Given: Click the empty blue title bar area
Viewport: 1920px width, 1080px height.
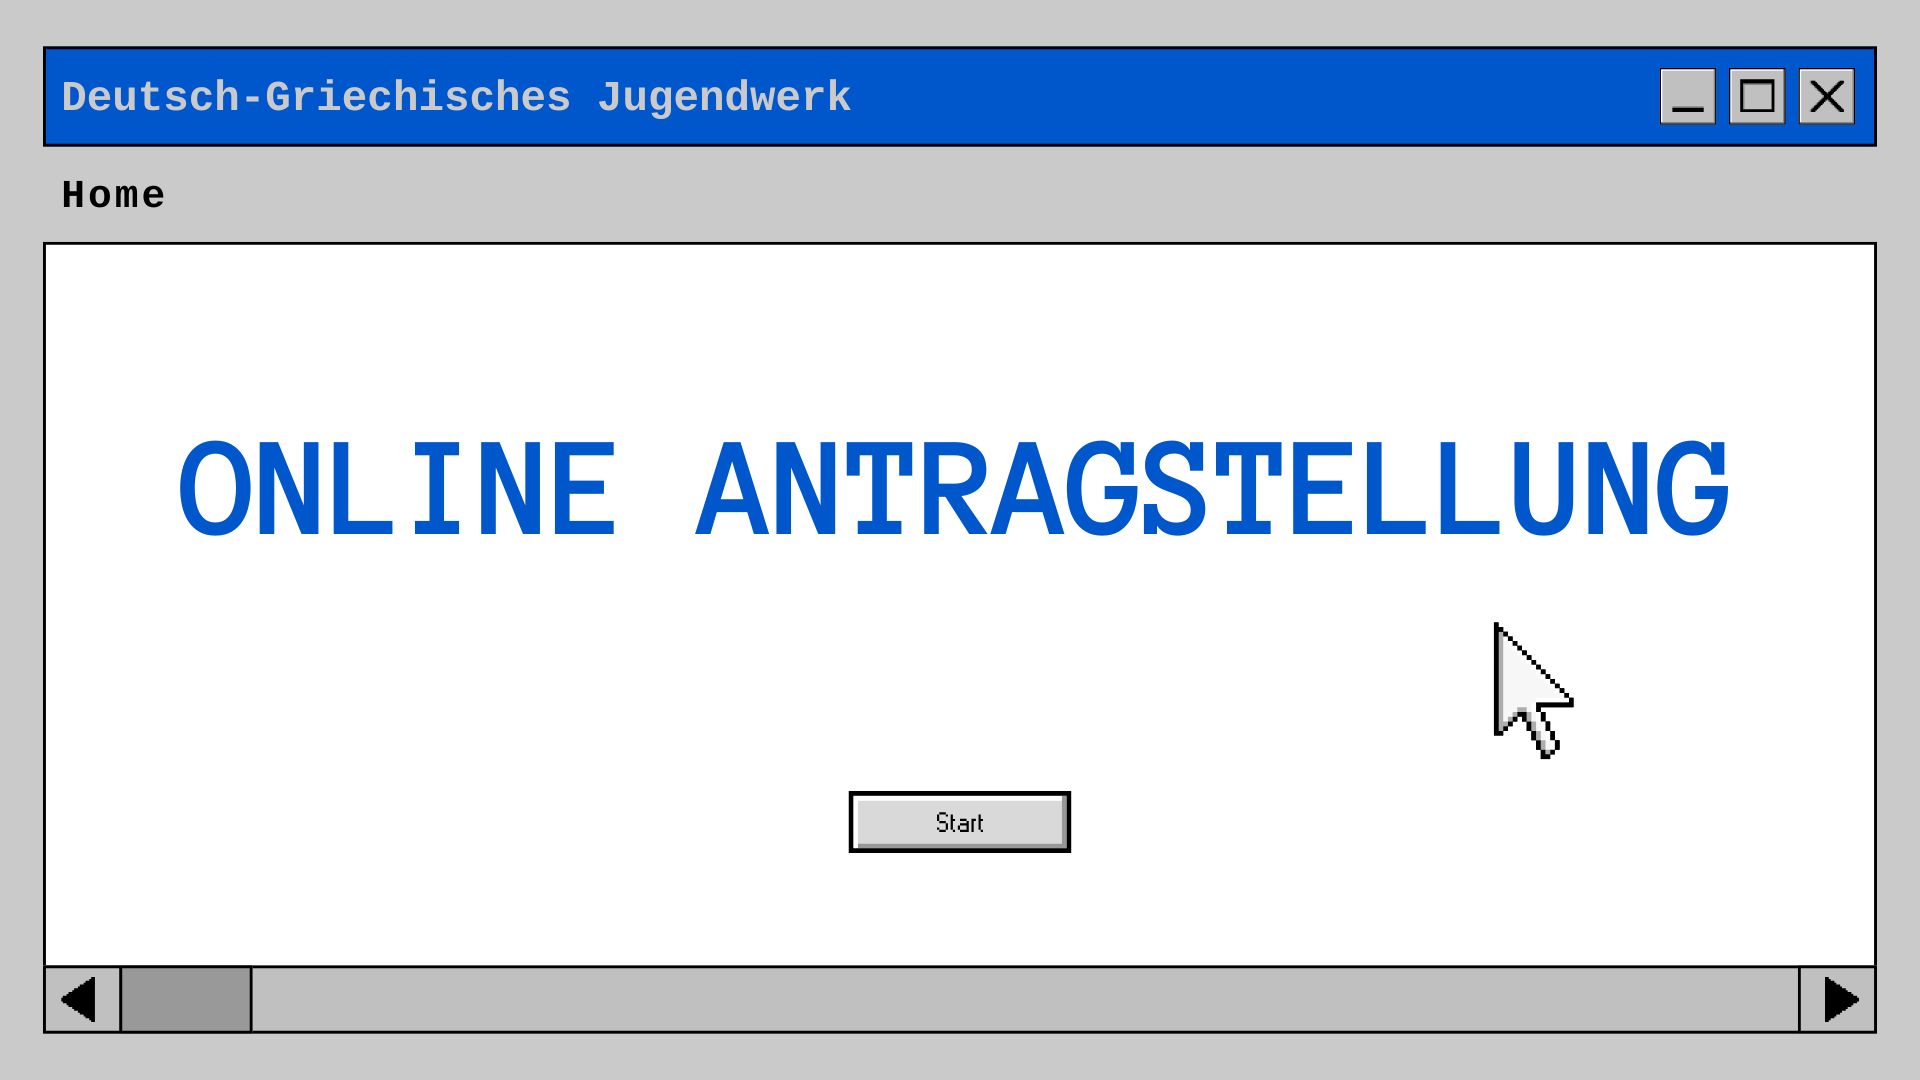Looking at the screenshot, I should 1250,97.
